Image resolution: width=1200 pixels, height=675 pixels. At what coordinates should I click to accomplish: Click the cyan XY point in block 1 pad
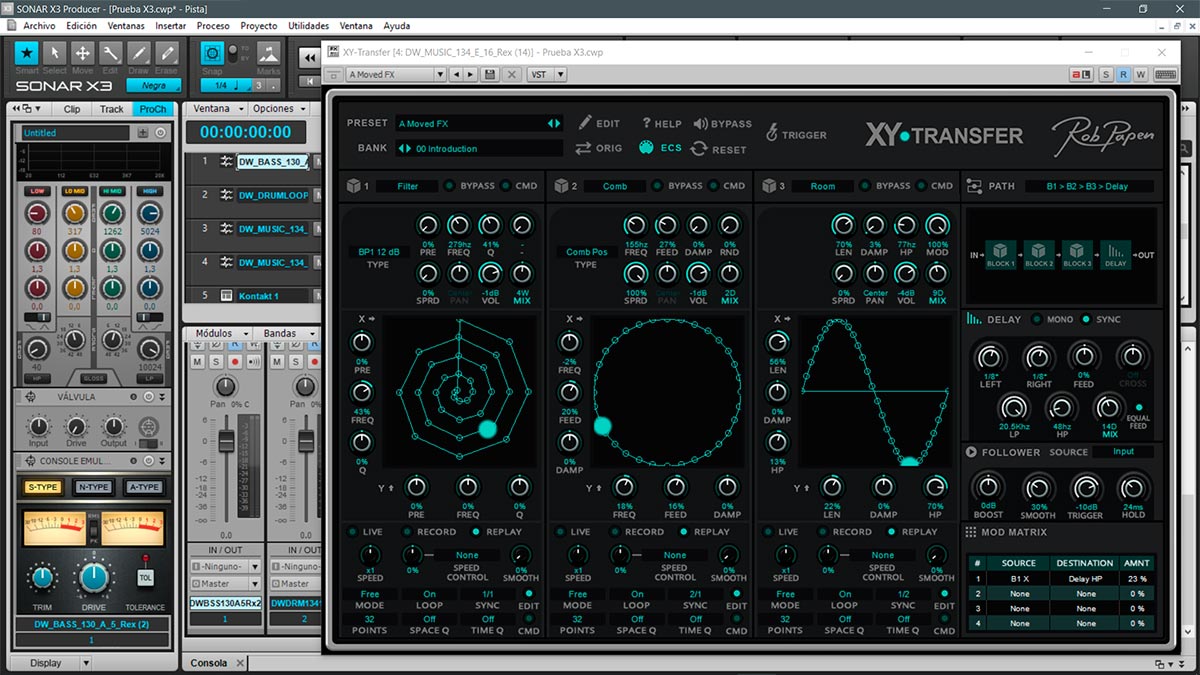[x=487, y=429]
